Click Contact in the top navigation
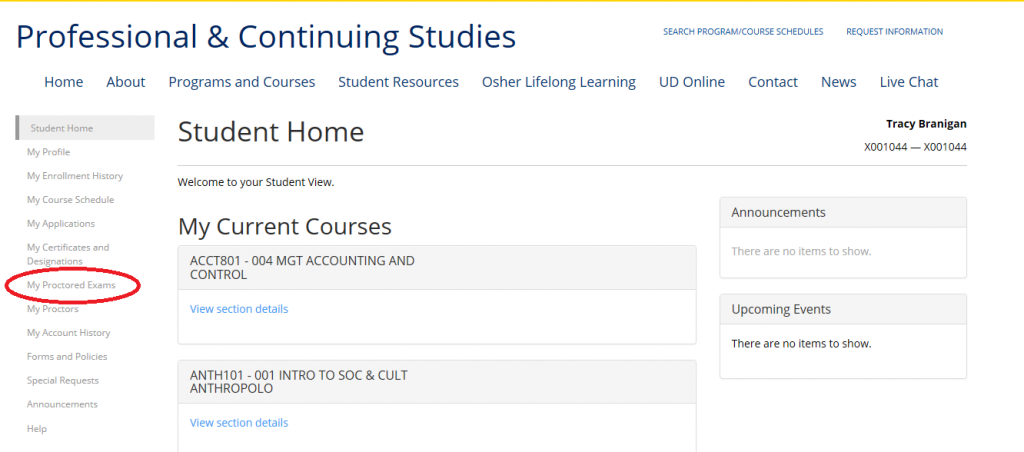1024x452 pixels. [x=773, y=82]
